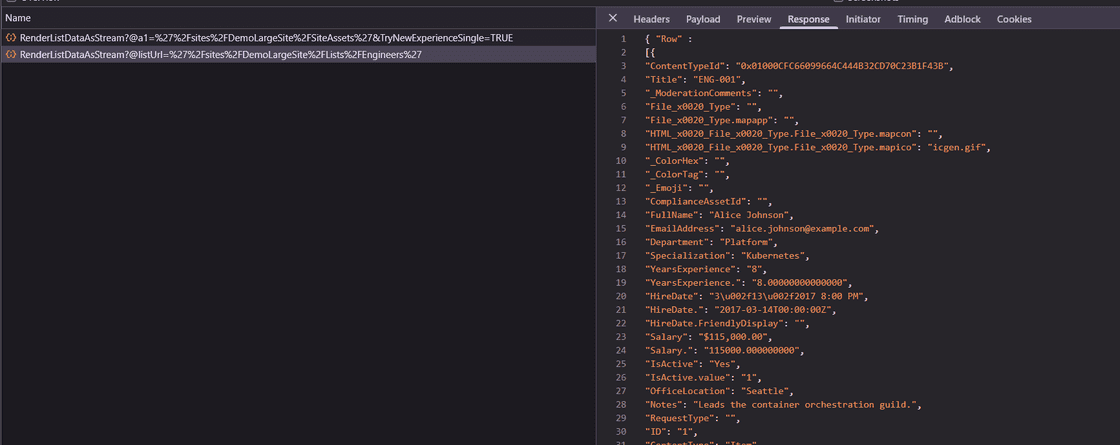Select the Engineers RenderListDataAsStream request
This screenshot has height=445, width=1120.
tap(298, 54)
